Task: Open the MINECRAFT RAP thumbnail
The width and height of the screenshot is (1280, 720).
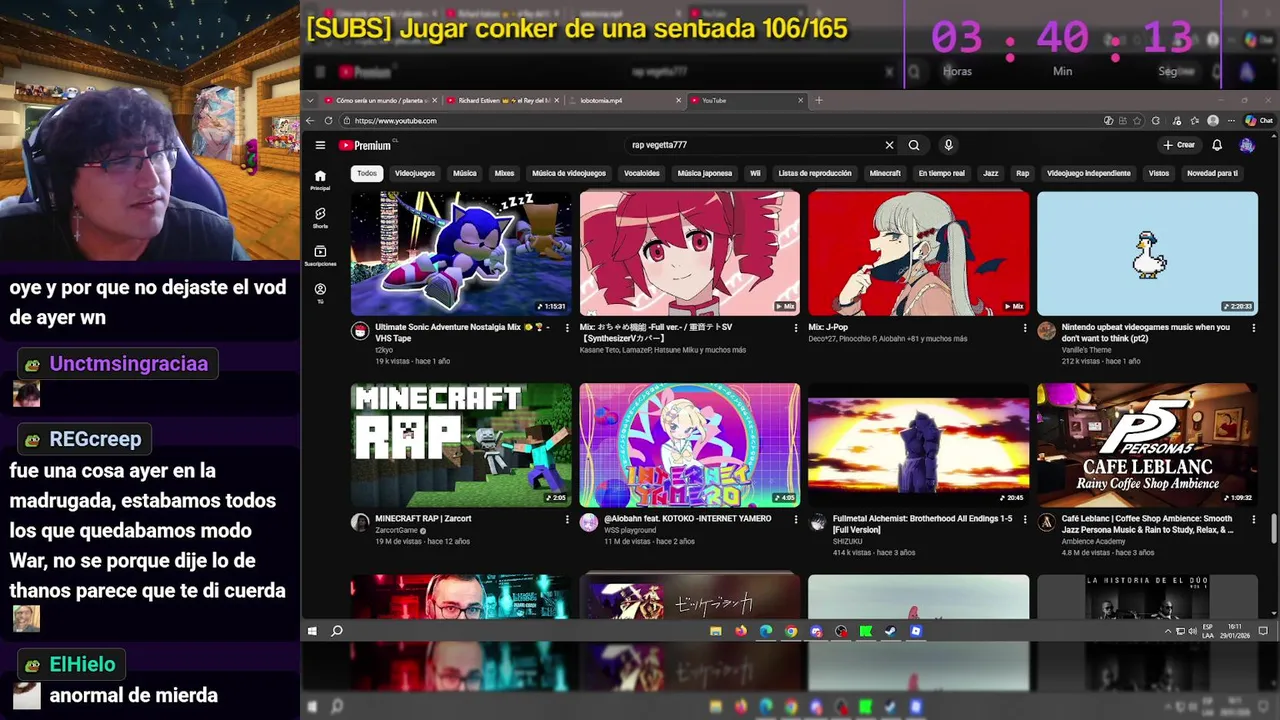Action: 461,445
